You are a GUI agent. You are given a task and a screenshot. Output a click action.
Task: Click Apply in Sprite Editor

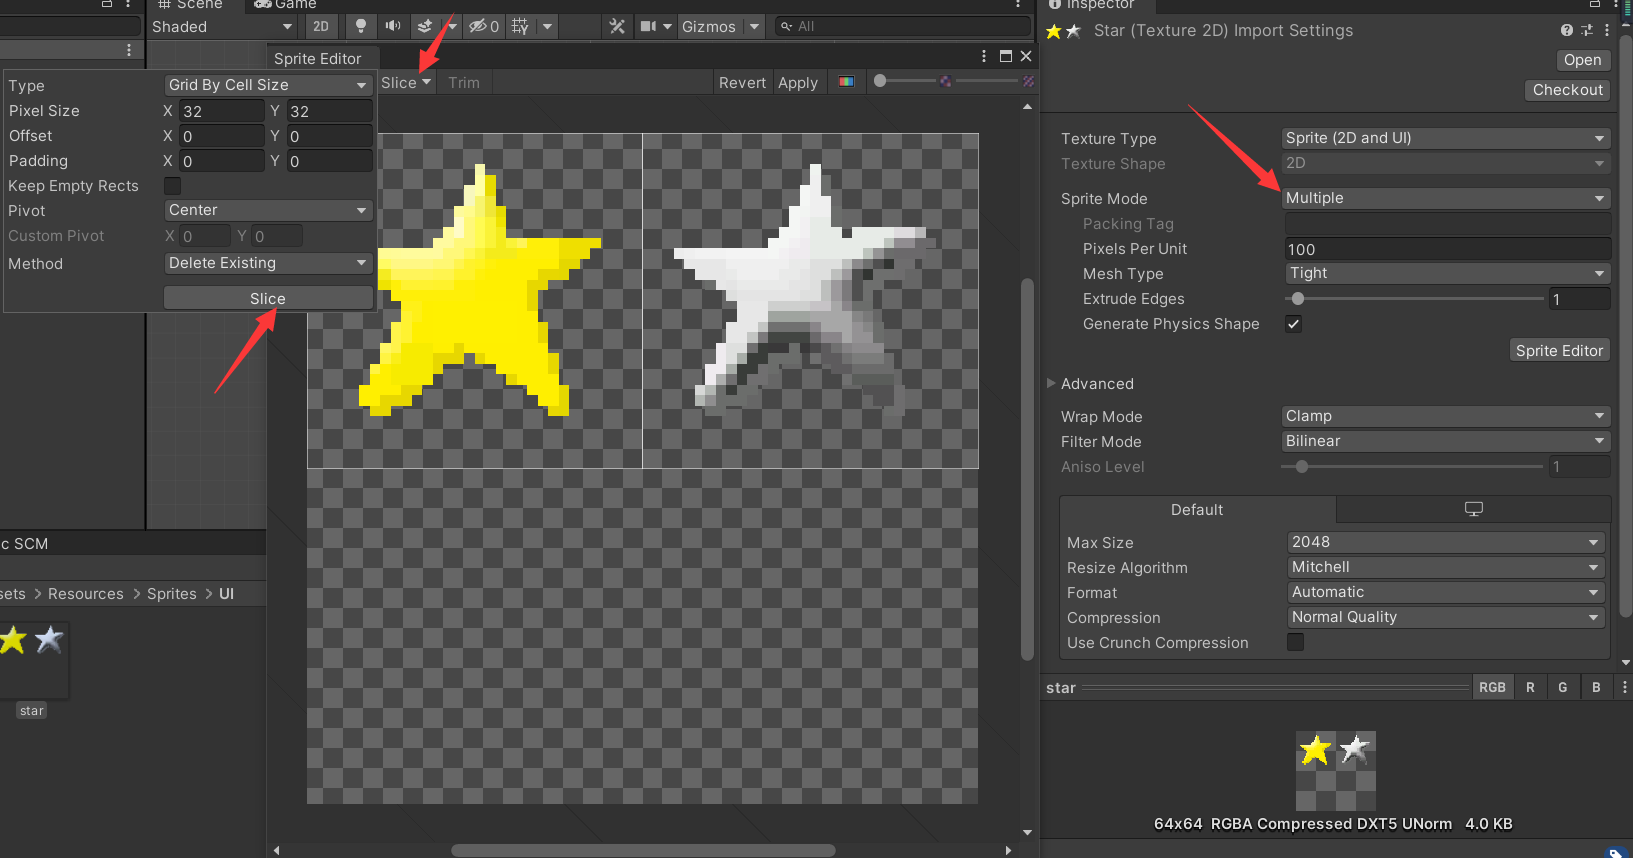click(x=798, y=82)
